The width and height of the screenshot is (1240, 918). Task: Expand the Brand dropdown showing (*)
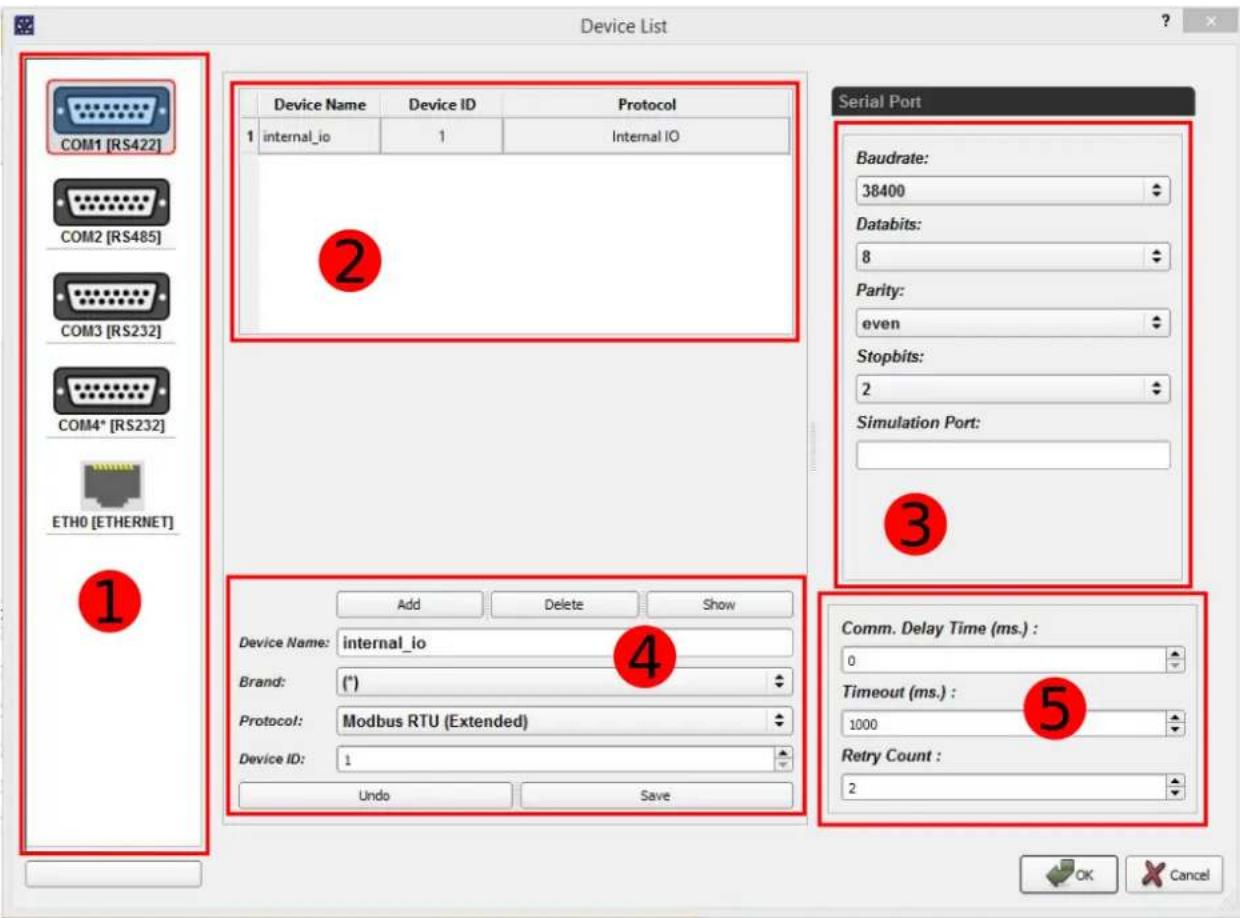click(564, 682)
